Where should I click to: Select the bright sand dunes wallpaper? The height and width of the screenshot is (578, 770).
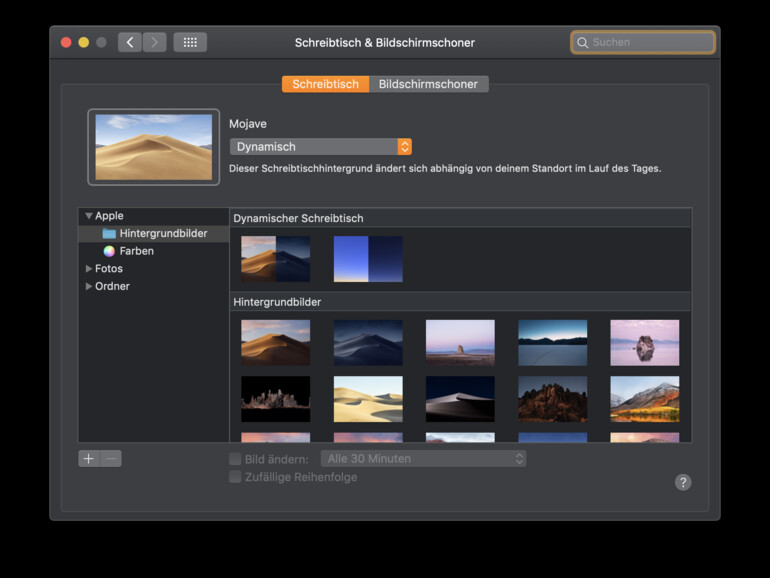(368, 399)
